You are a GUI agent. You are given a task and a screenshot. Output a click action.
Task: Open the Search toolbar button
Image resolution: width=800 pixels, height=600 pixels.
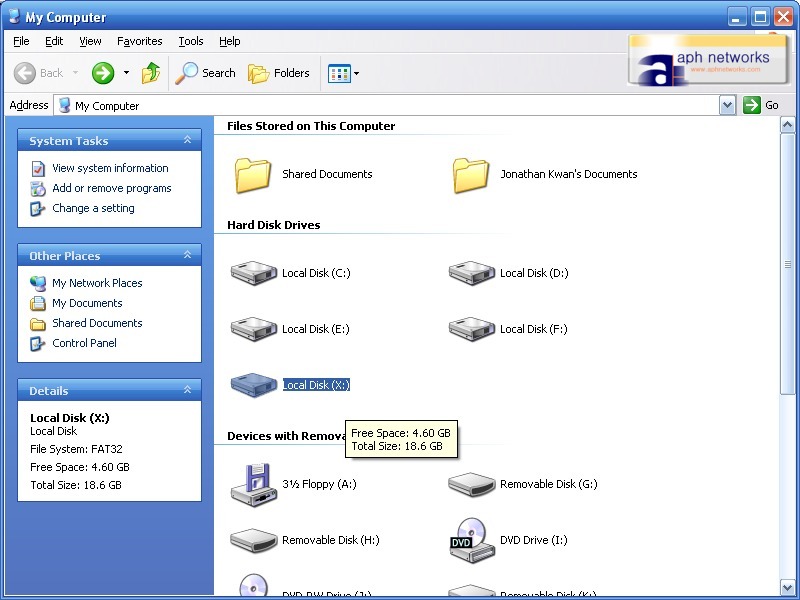click(x=205, y=73)
